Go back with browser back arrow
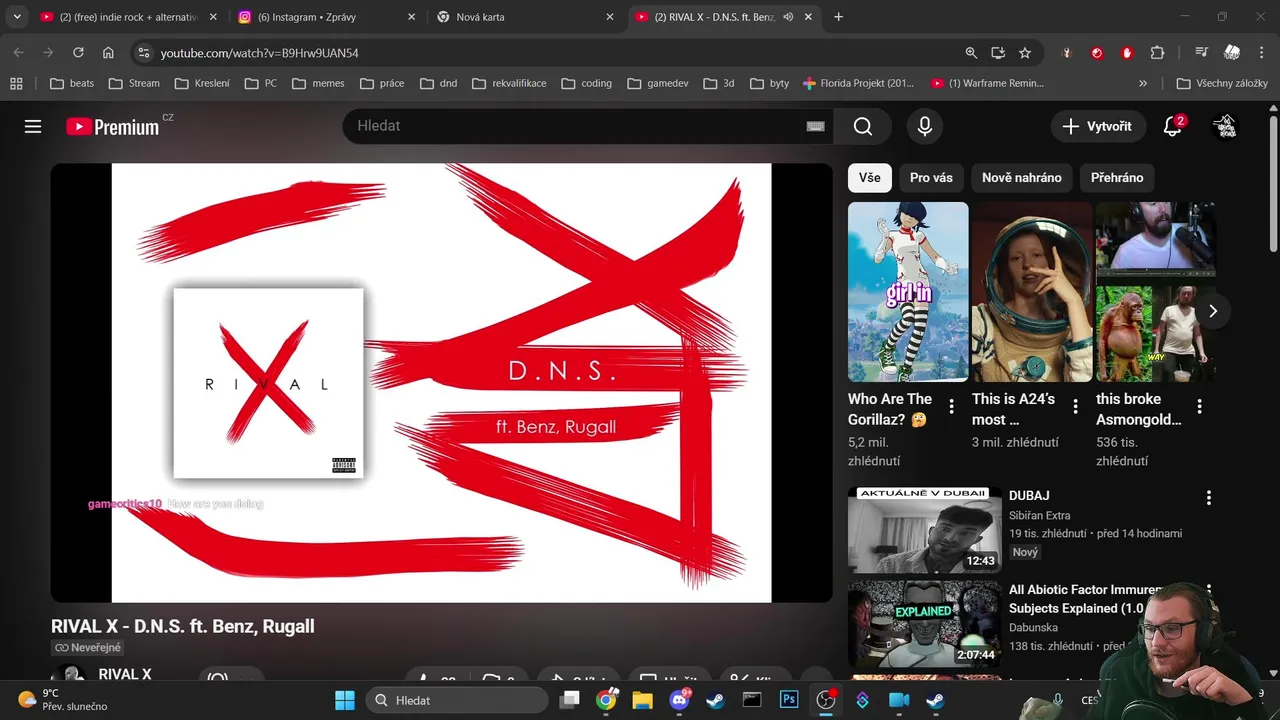Screen dimensions: 1280x720 18,53
